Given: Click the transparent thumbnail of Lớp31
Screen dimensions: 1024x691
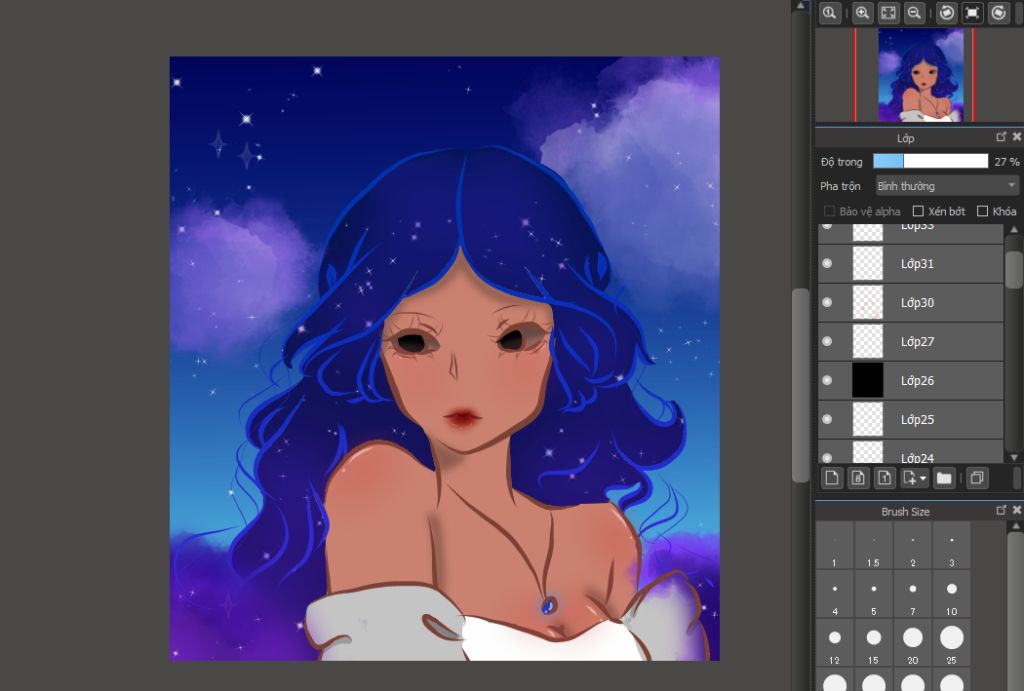Looking at the screenshot, I should [x=868, y=263].
